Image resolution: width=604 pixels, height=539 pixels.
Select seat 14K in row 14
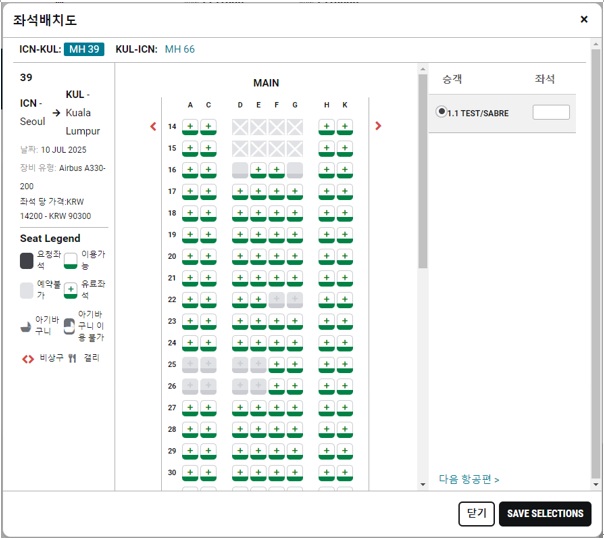[x=345, y=127]
